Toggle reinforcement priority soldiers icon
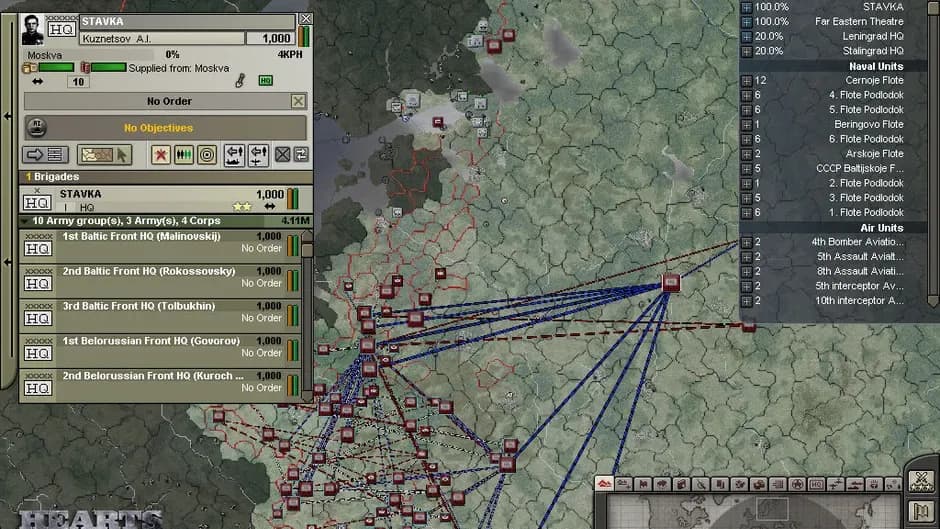The image size is (940, 529). click(x=183, y=155)
